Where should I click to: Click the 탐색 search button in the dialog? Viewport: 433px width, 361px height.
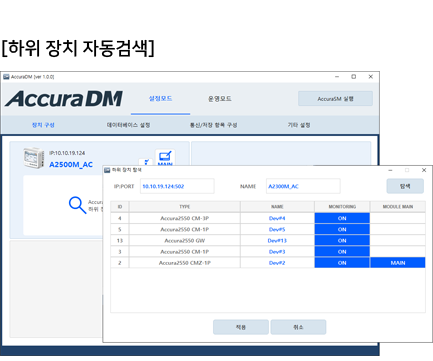[405, 186]
